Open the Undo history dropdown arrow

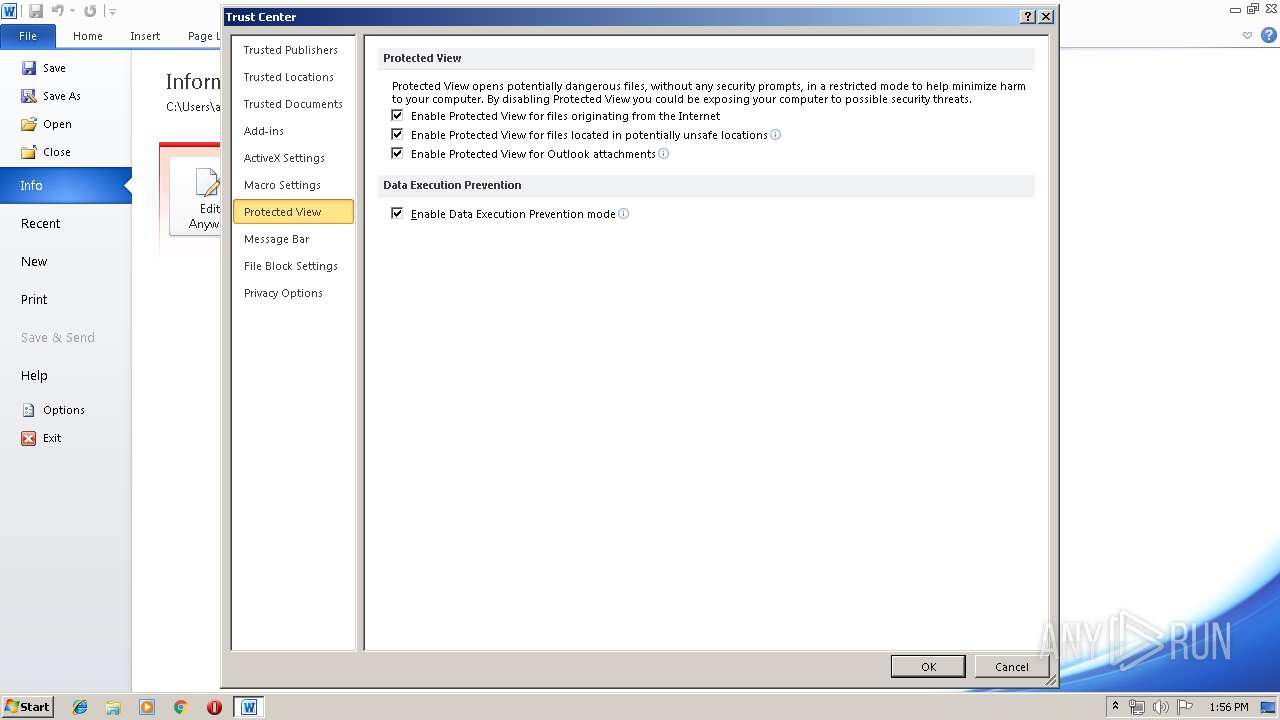tap(72, 12)
